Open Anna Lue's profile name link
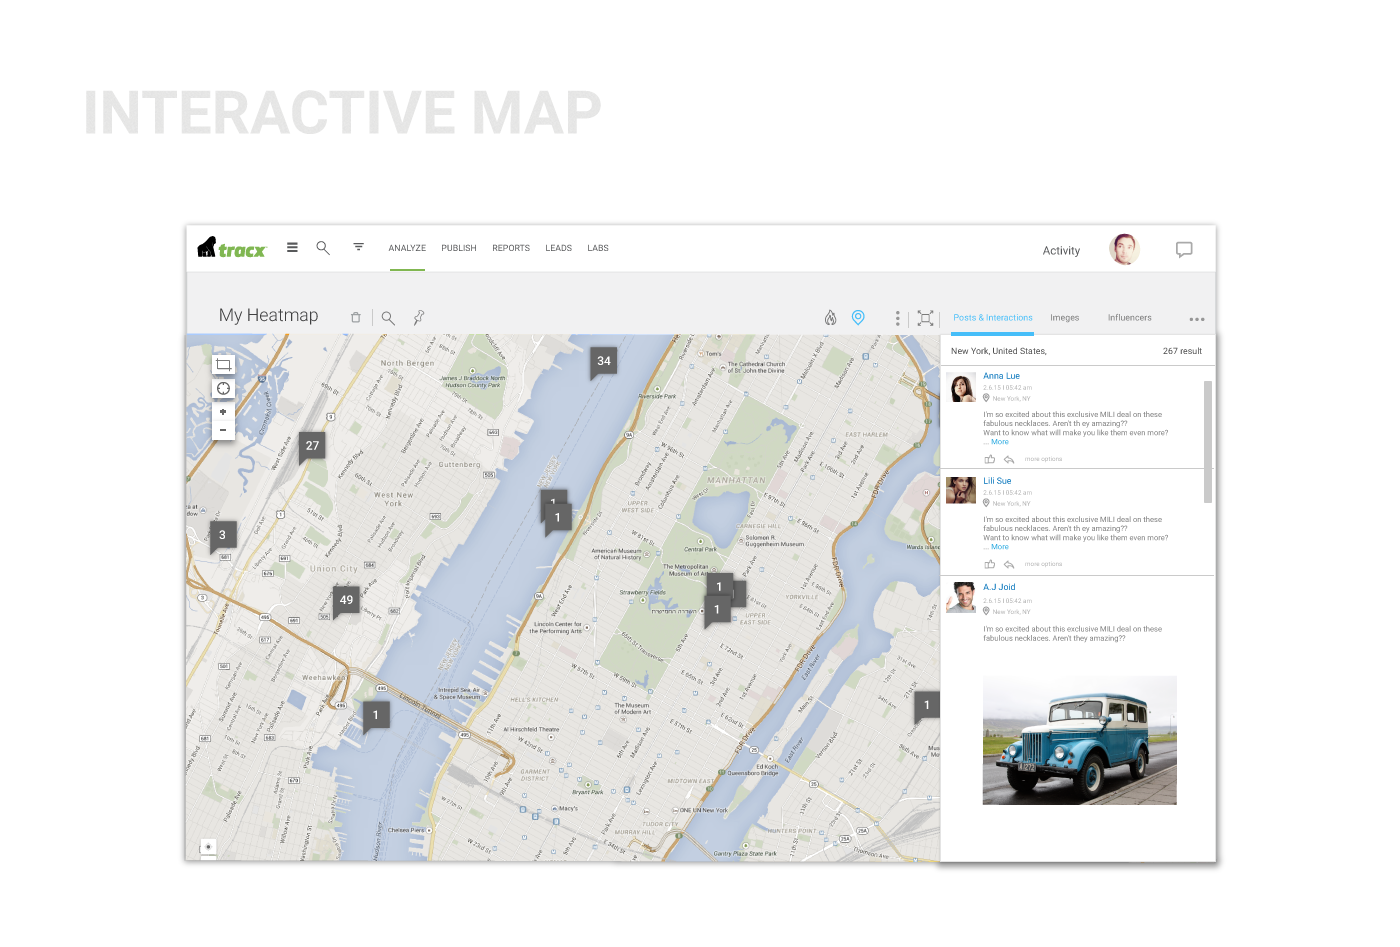The image size is (1400, 947). click(x=1001, y=376)
